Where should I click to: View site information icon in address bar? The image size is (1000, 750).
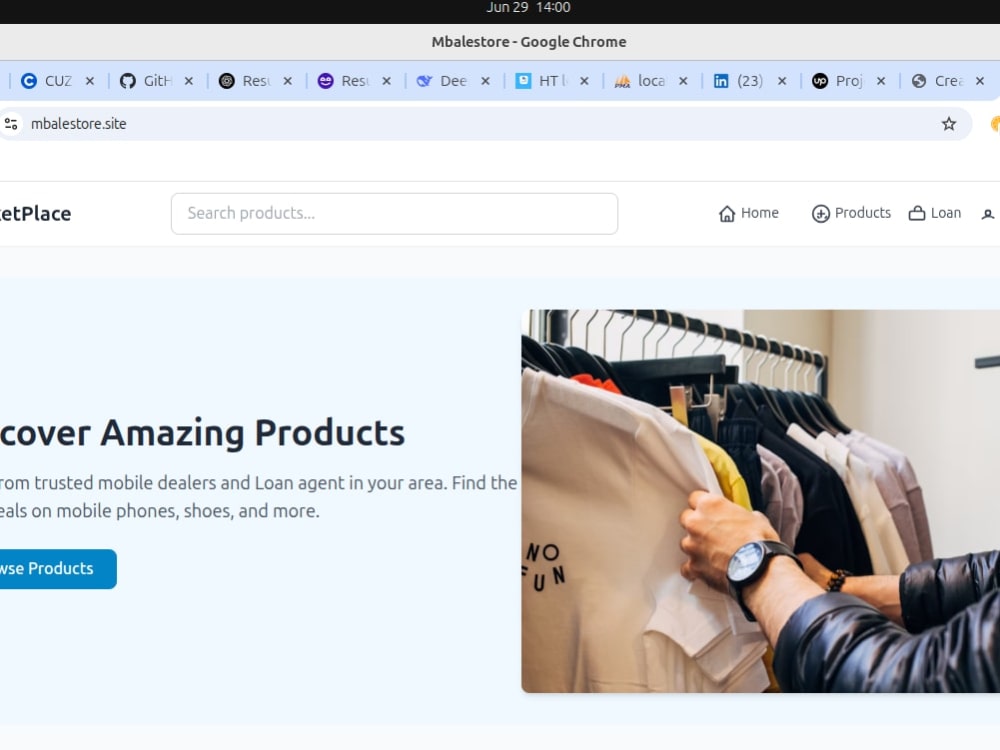[x=11, y=124]
